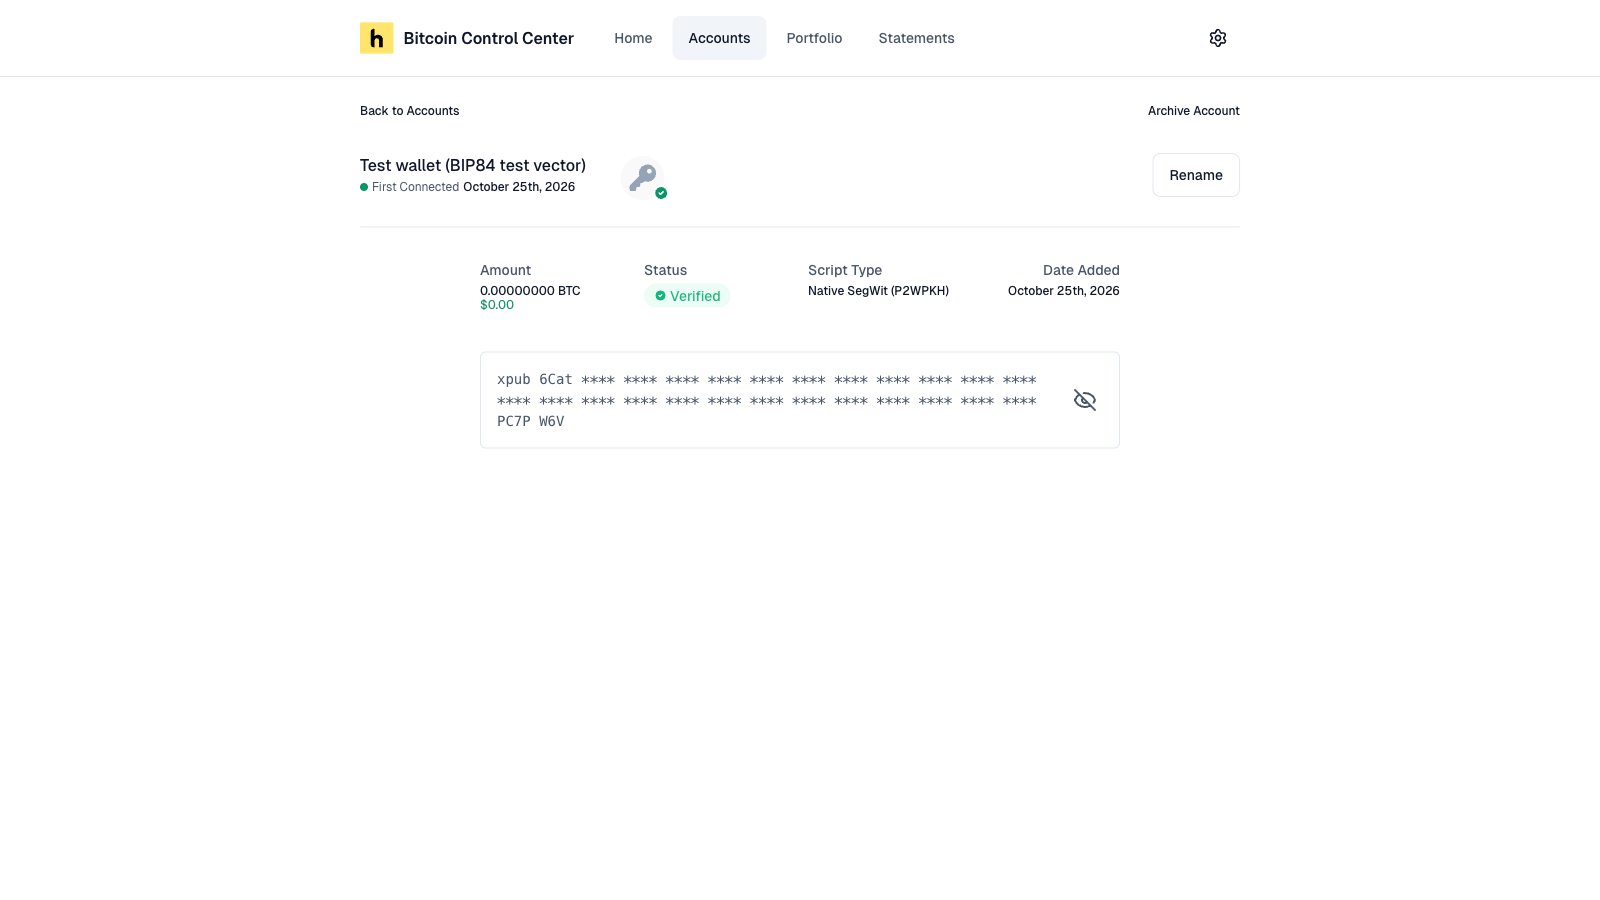Click the green '$0.00' value

[x=497, y=305]
